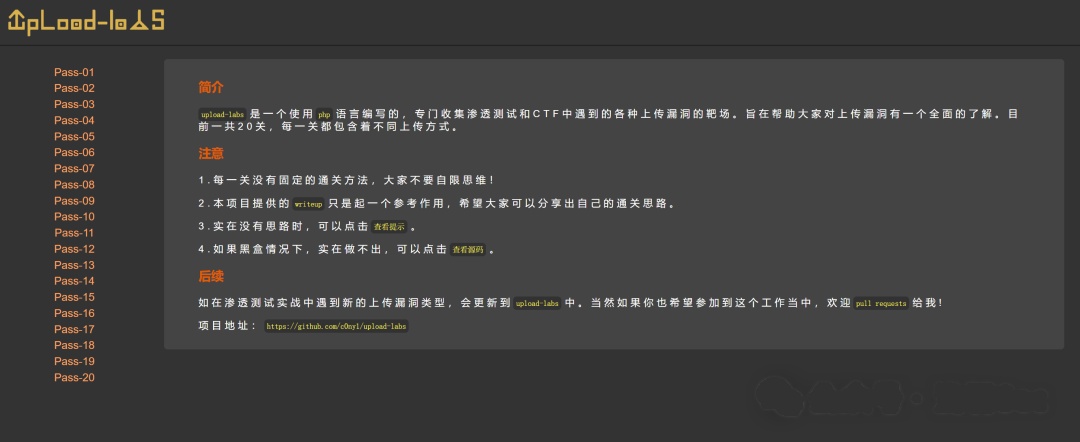This screenshot has width=1080, height=442.
Task: Select the Pass-07 sidebar link
Action: click(74, 169)
